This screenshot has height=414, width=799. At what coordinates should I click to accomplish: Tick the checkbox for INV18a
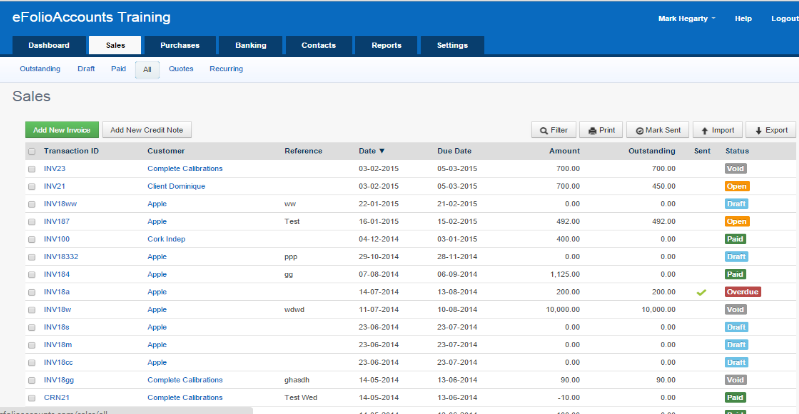point(32,292)
